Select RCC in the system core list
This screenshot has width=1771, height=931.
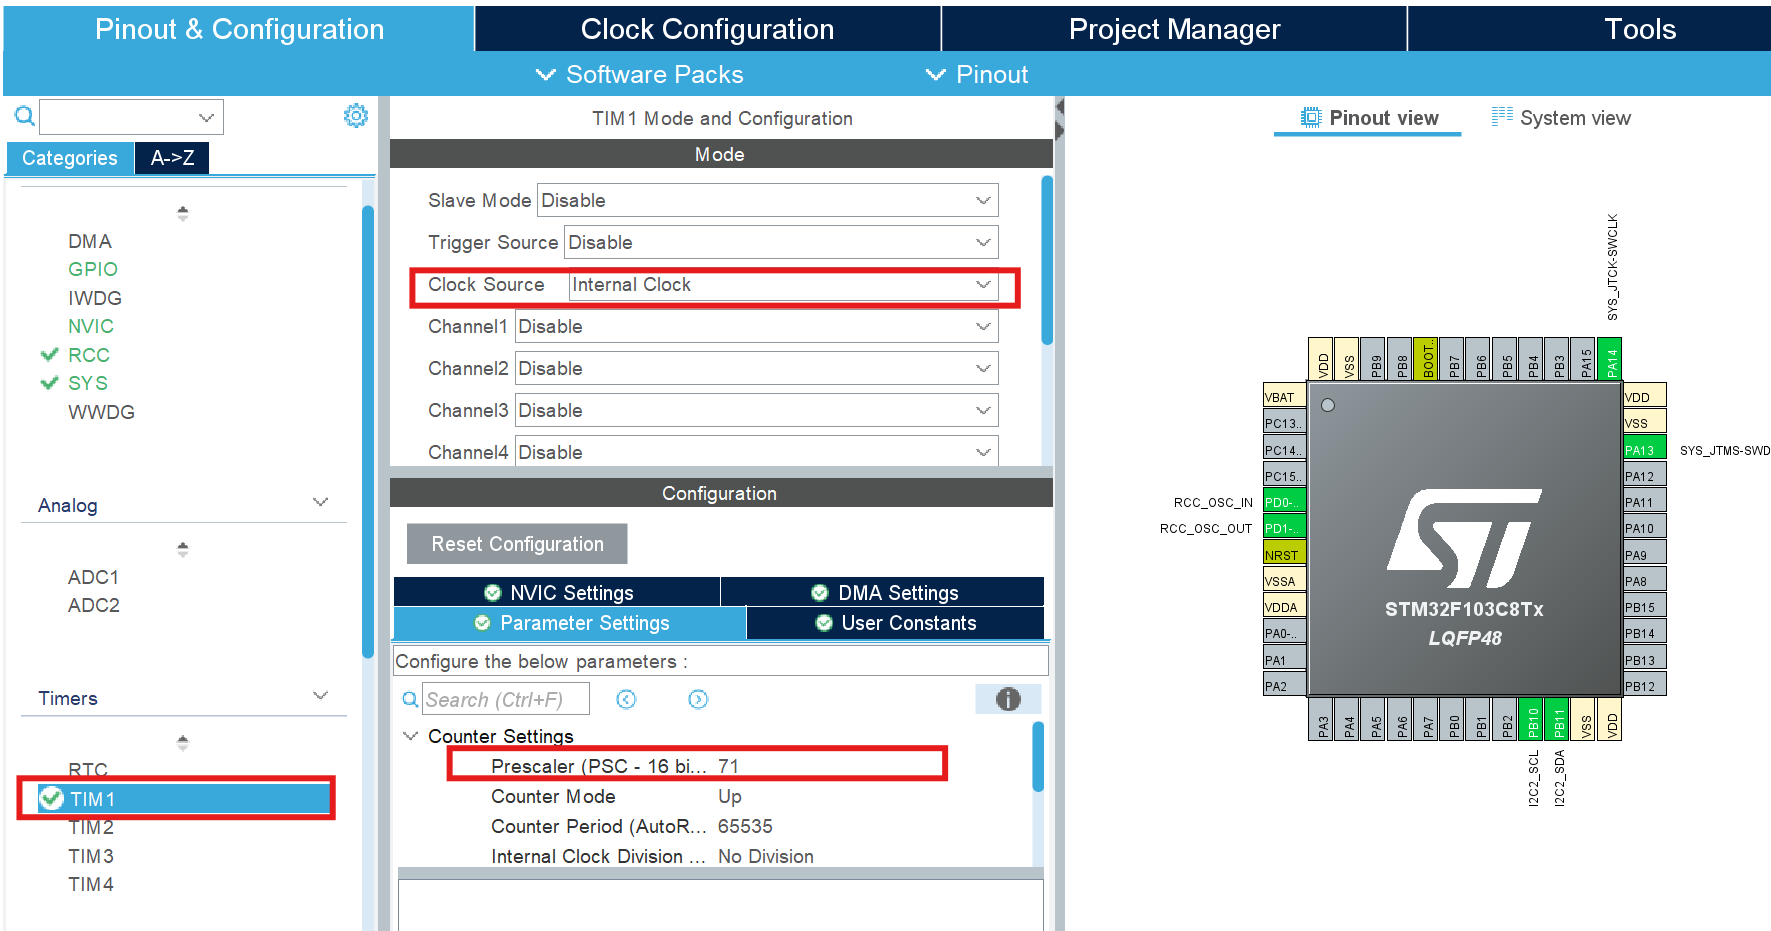[x=89, y=355]
